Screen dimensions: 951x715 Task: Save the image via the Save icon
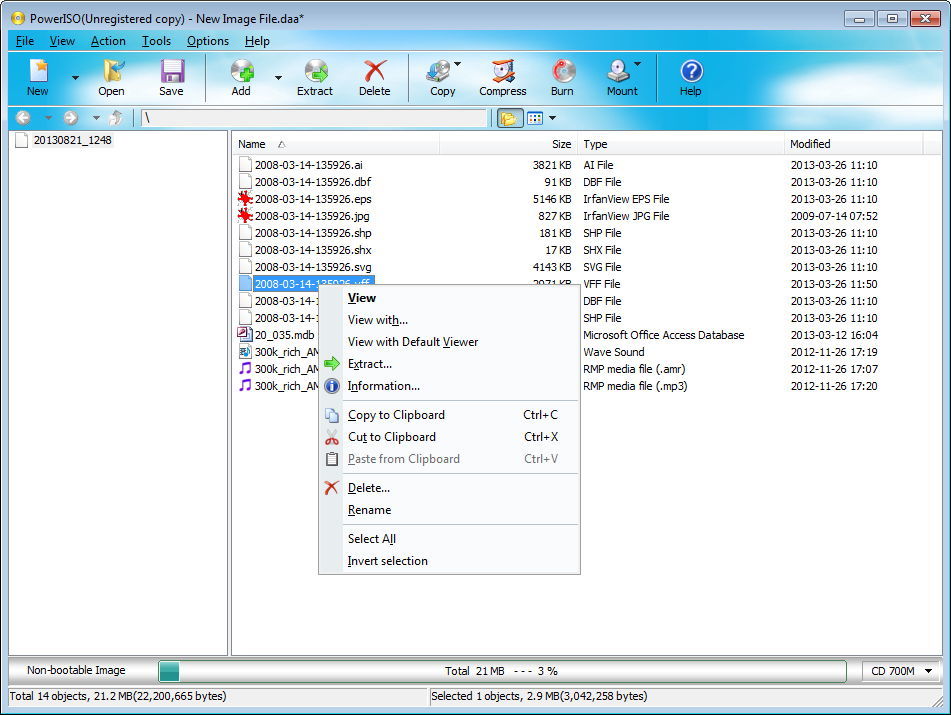point(170,77)
